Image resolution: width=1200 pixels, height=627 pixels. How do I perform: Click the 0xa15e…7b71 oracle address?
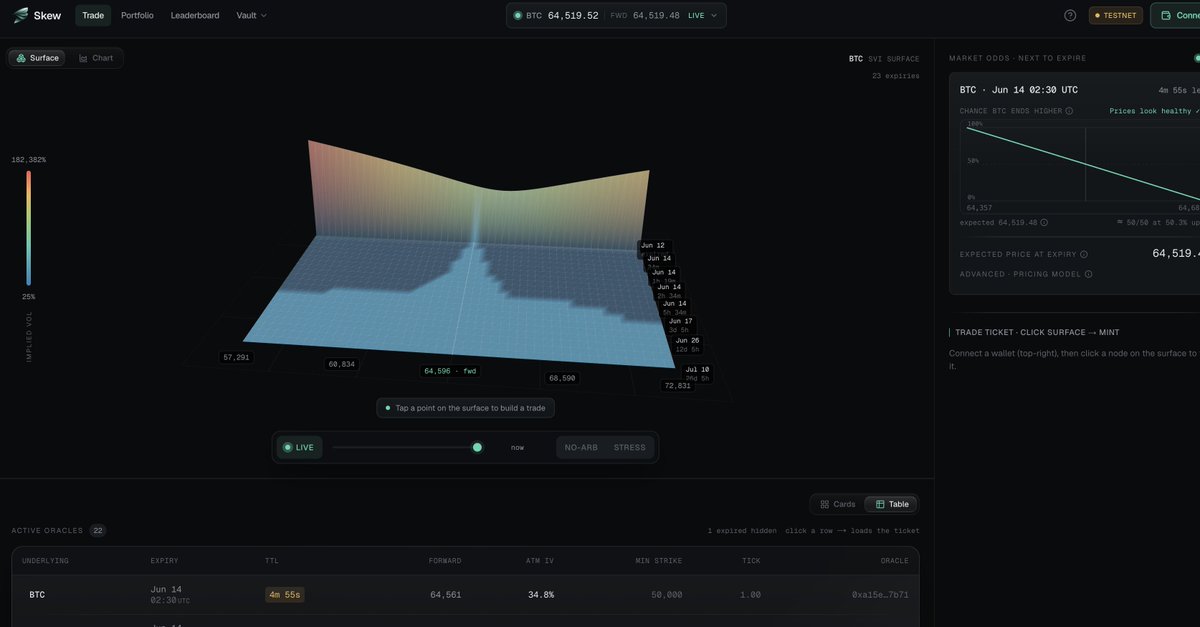tap(880, 594)
